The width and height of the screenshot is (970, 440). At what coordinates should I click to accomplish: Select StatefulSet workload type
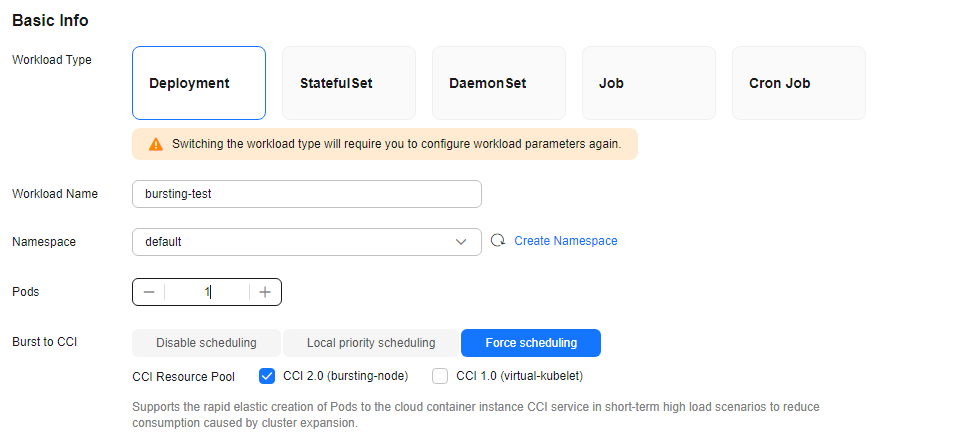point(349,83)
